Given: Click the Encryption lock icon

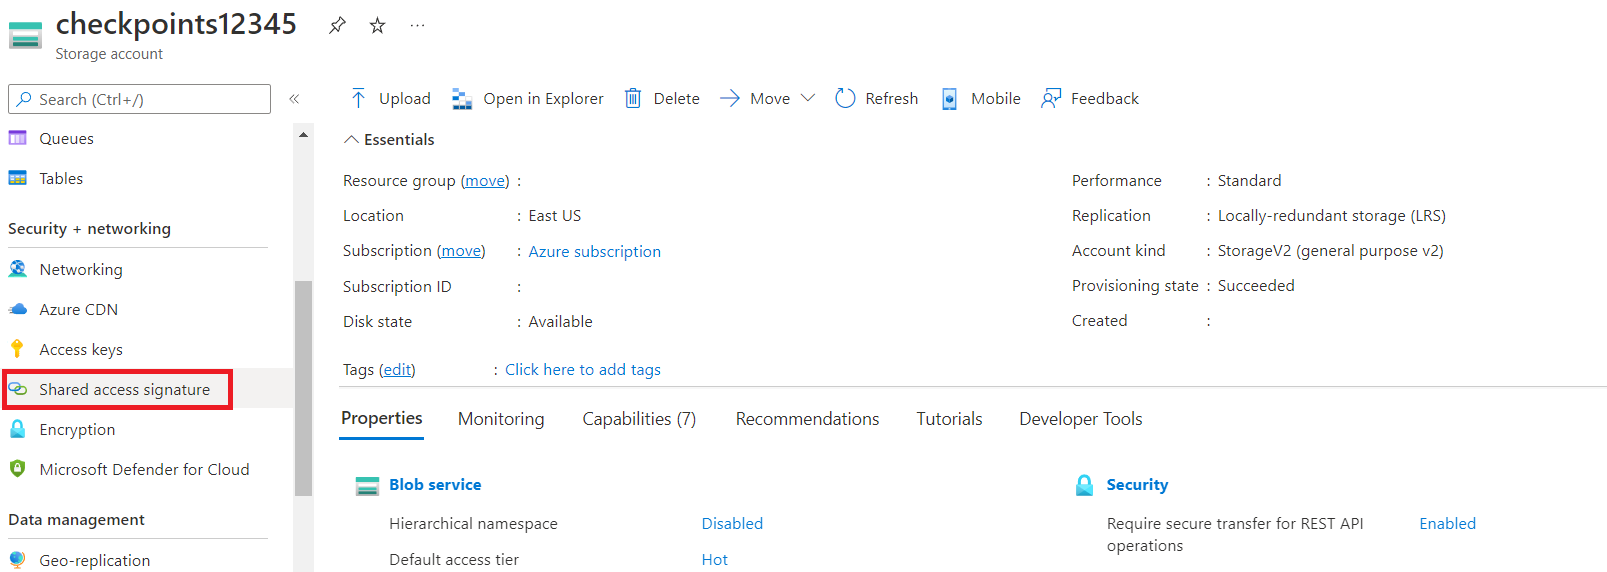Looking at the screenshot, I should pos(18,429).
